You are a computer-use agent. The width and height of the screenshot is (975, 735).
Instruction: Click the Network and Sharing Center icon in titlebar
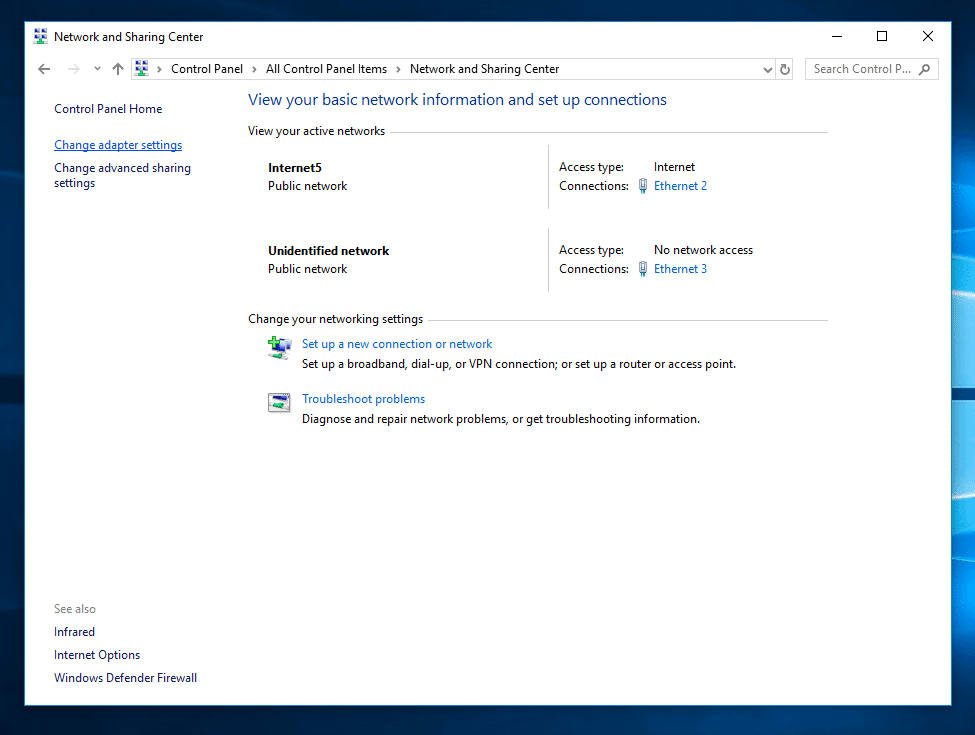[40, 36]
